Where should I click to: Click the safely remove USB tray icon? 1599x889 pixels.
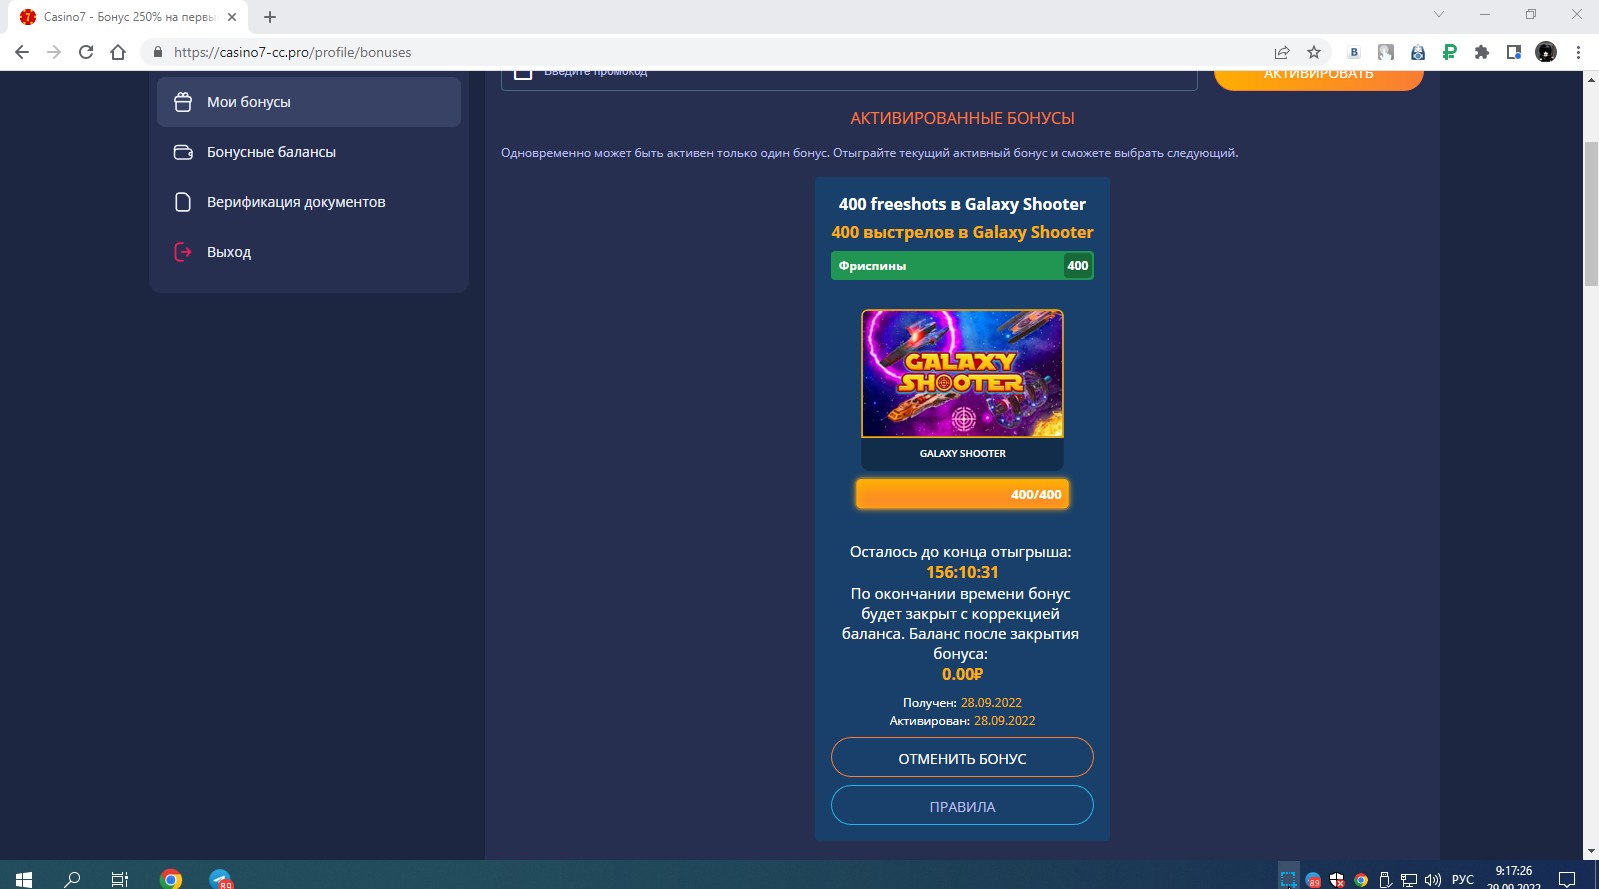click(x=1385, y=880)
